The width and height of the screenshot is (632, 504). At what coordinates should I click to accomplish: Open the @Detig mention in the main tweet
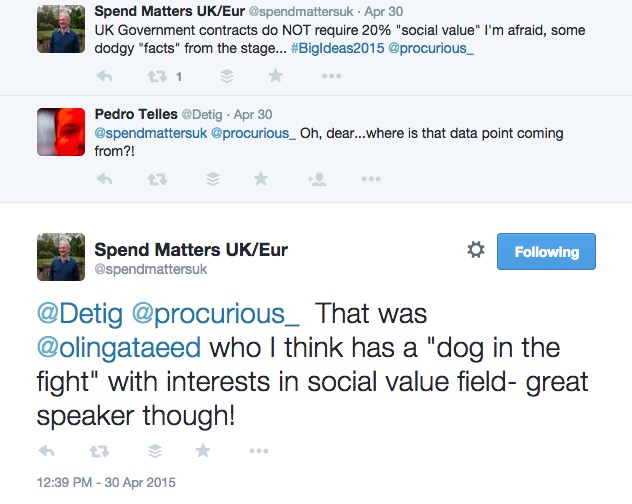click(x=80, y=313)
